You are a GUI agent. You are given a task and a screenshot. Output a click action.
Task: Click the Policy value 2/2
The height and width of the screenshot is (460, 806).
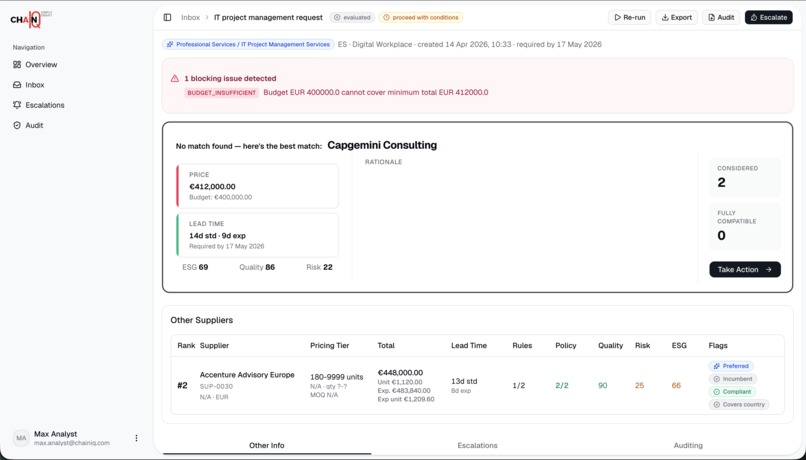pos(562,385)
